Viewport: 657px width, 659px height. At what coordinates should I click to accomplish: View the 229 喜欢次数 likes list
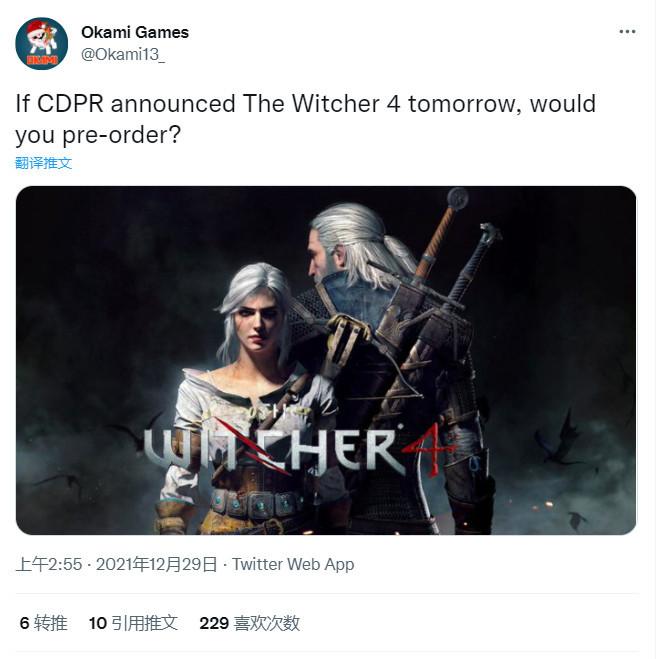[250, 623]
